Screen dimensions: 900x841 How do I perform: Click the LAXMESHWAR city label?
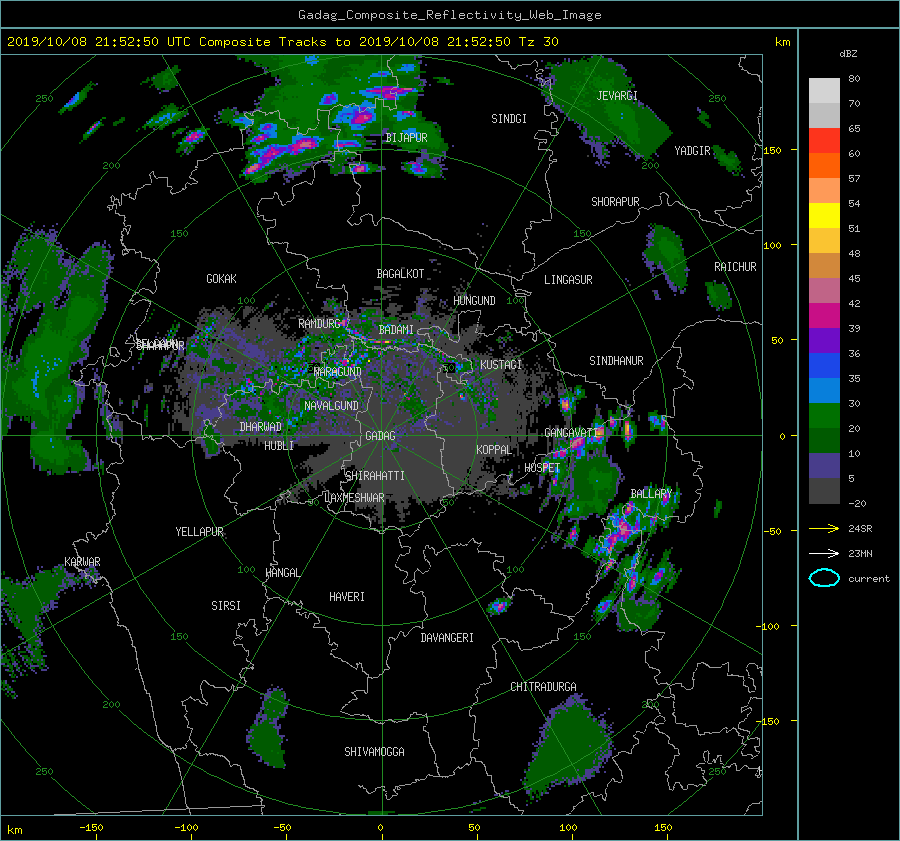coord(354,498)
